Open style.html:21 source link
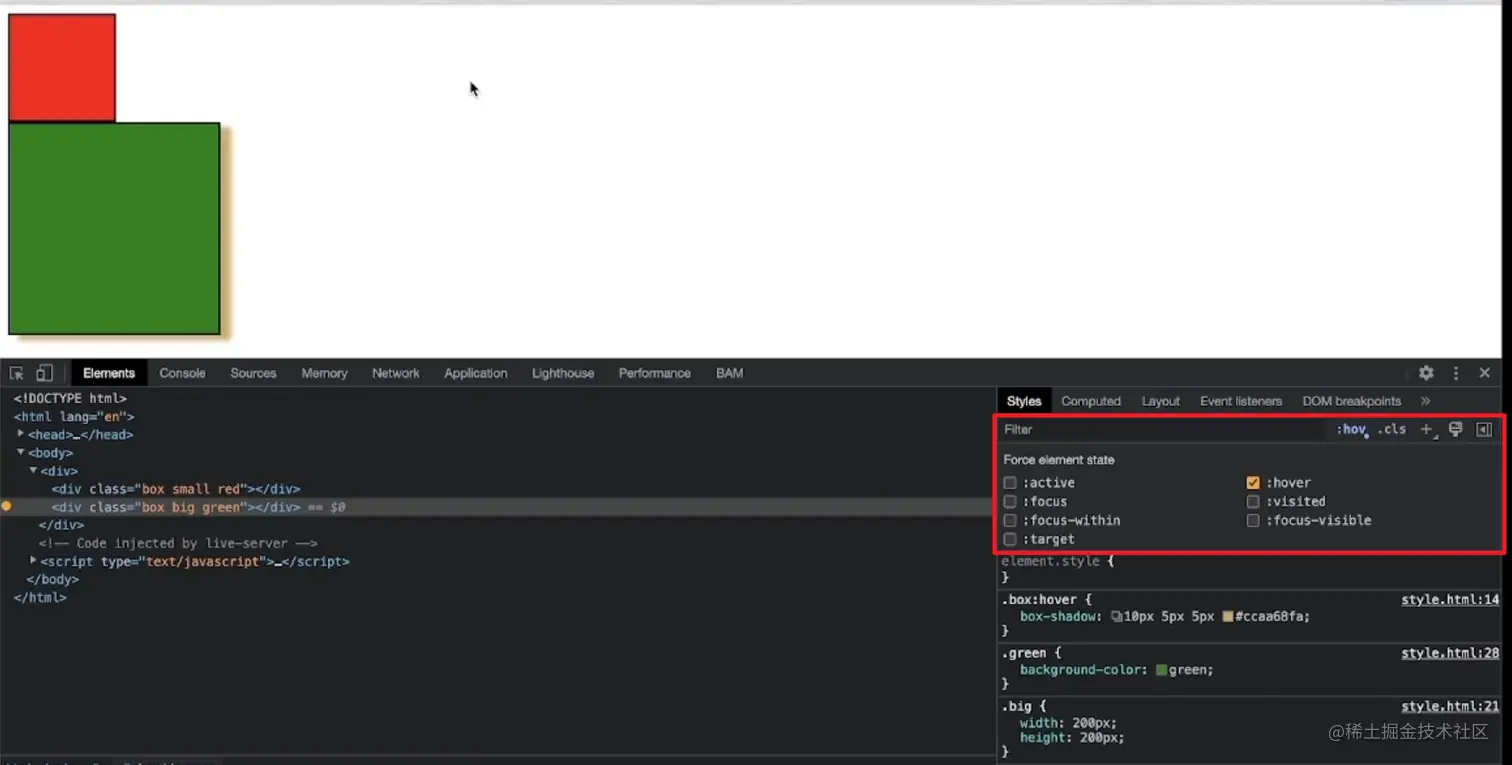The image size is (1512, 765). click(x=1450, y=706)
